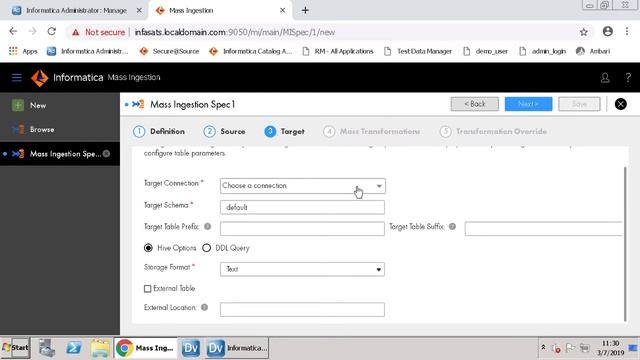This screenshot has height=360, width=640.
Task: Click the Save button
Action: point(579,104)
